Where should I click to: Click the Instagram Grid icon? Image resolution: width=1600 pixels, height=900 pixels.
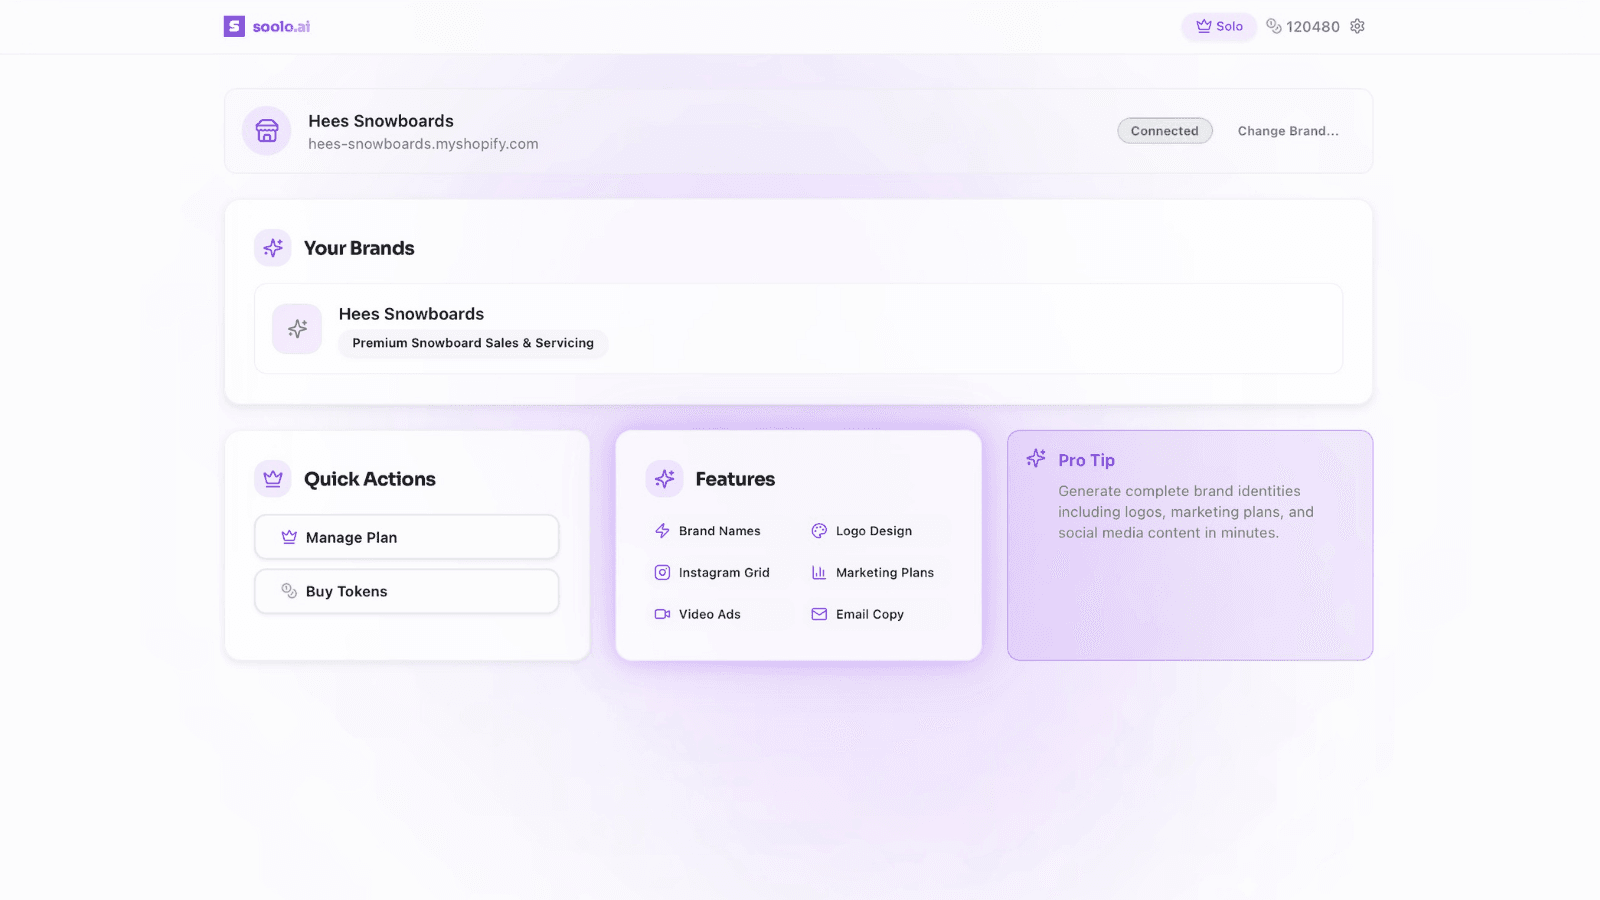[662, 573]
